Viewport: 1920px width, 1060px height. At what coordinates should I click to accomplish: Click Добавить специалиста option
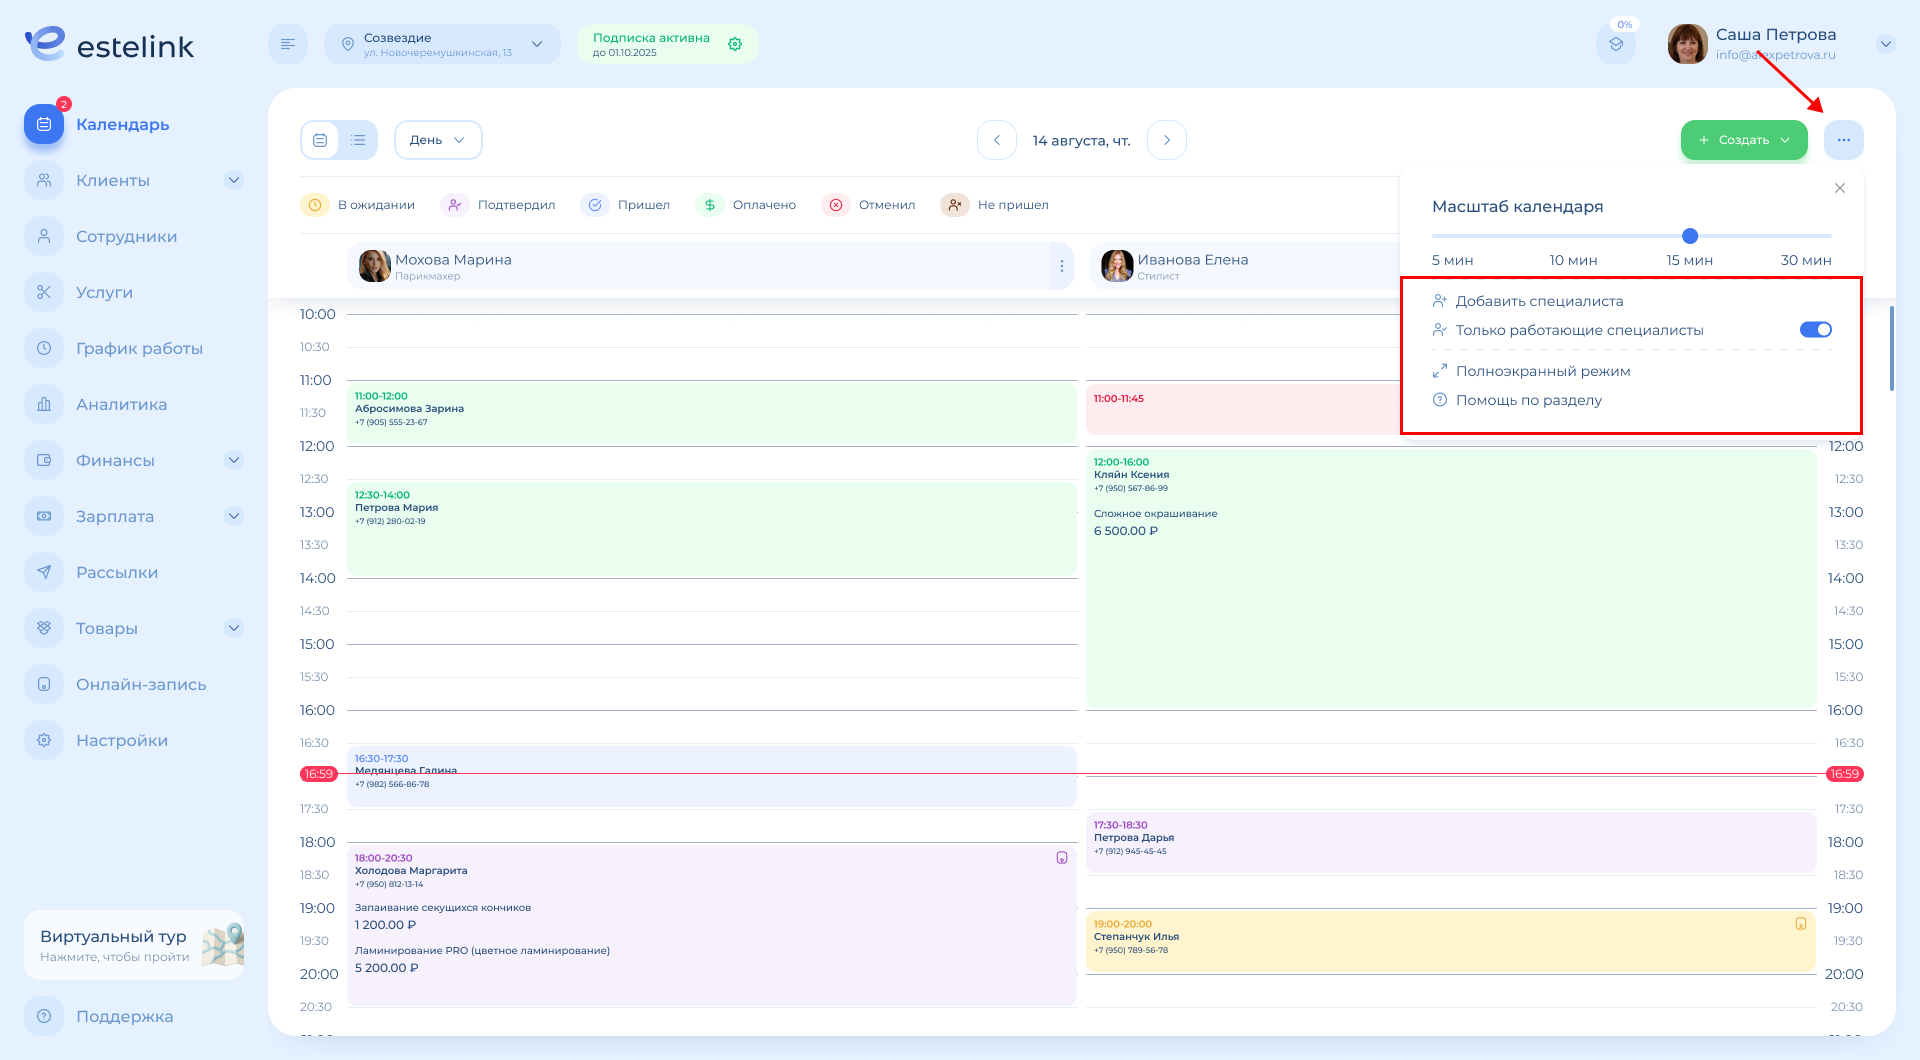pos(1539,301)
